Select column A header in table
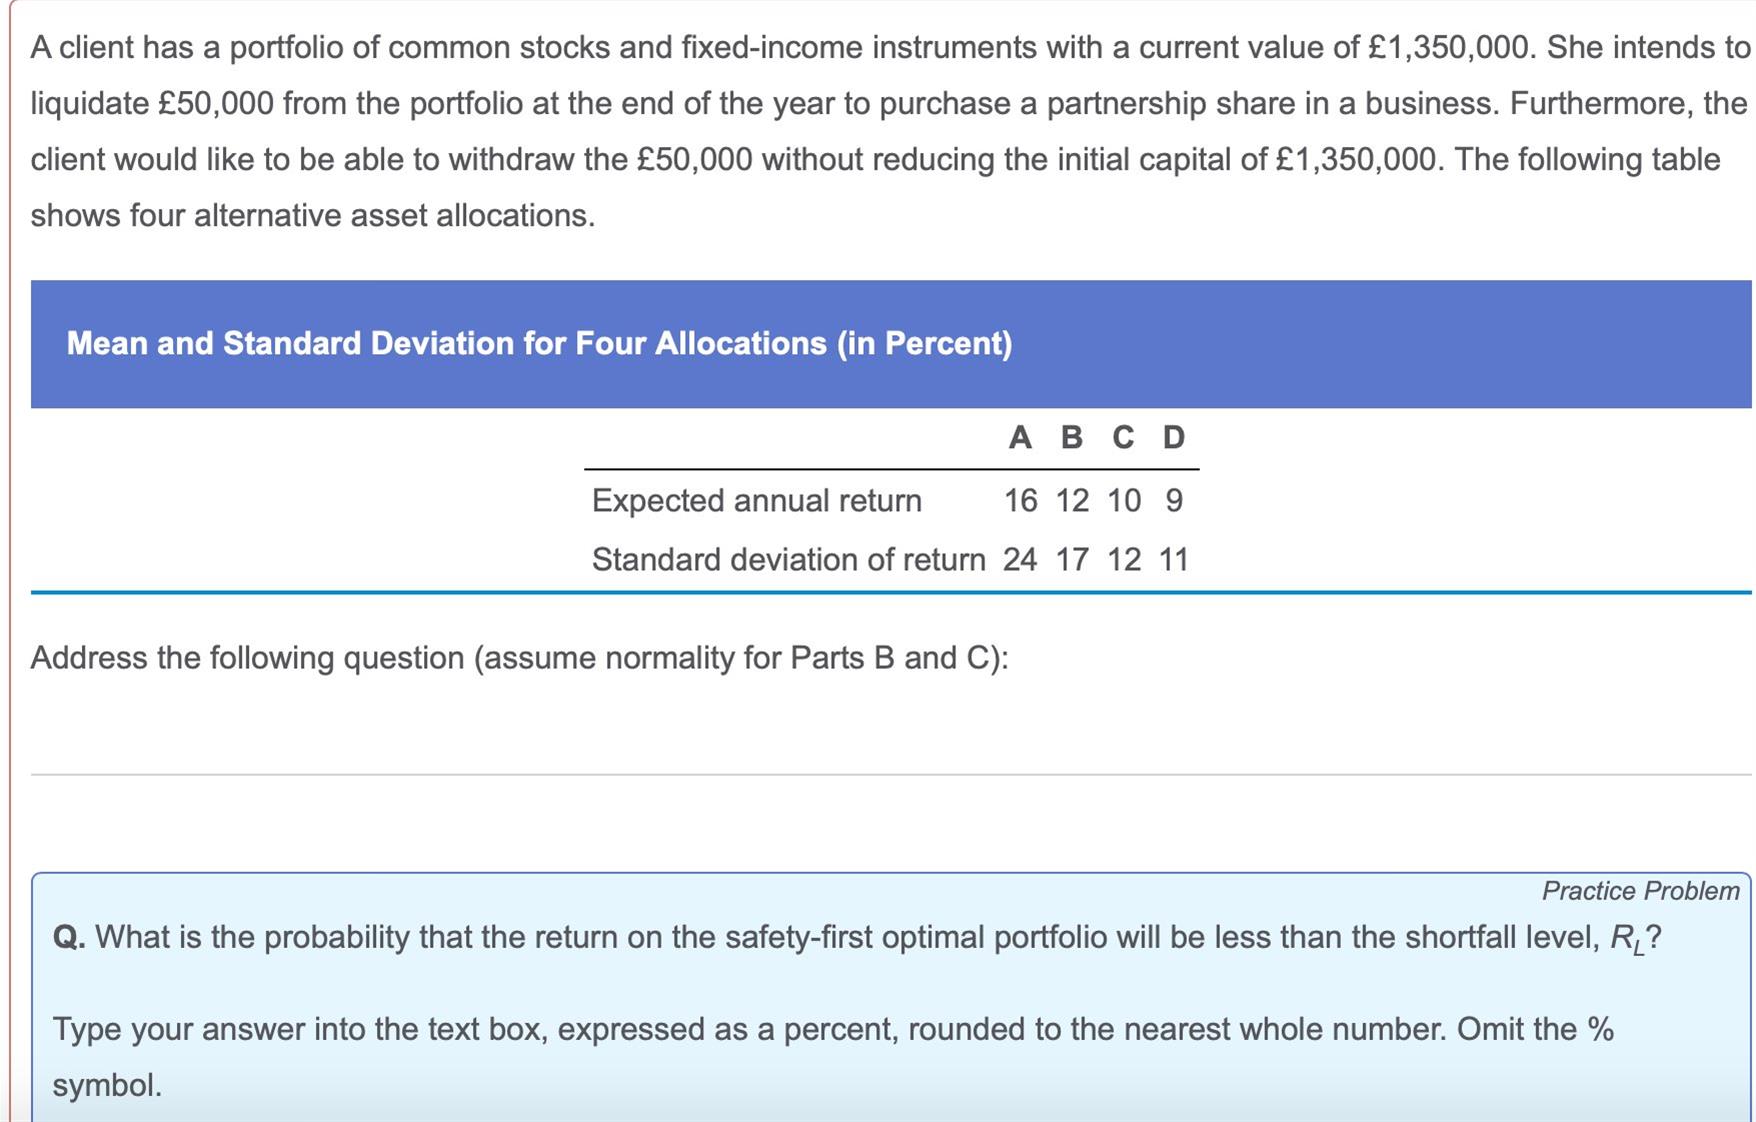Viewport: 1756px width, 1122px height. (x=1020, y=437)
